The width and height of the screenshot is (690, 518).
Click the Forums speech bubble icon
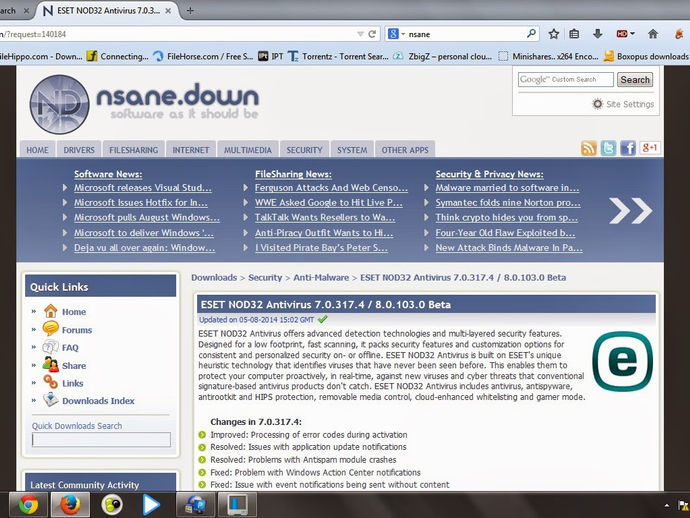51,329
